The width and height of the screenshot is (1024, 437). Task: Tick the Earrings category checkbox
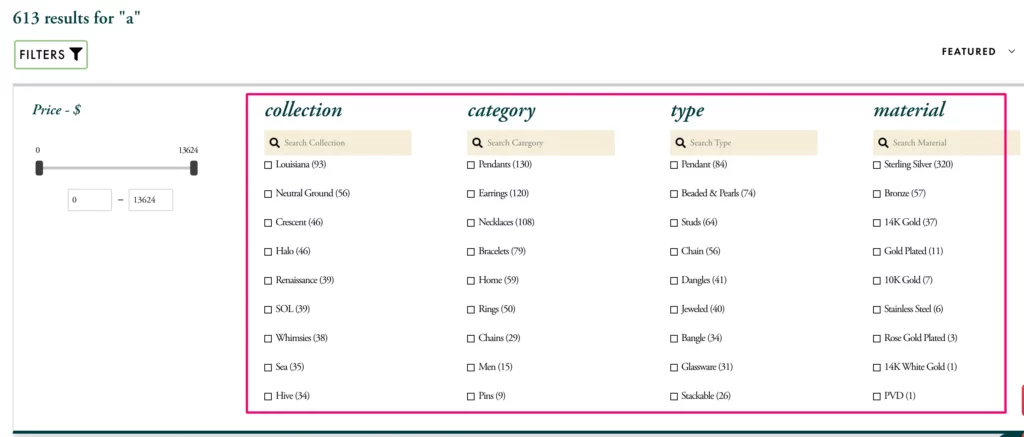(x=471, y=193)
